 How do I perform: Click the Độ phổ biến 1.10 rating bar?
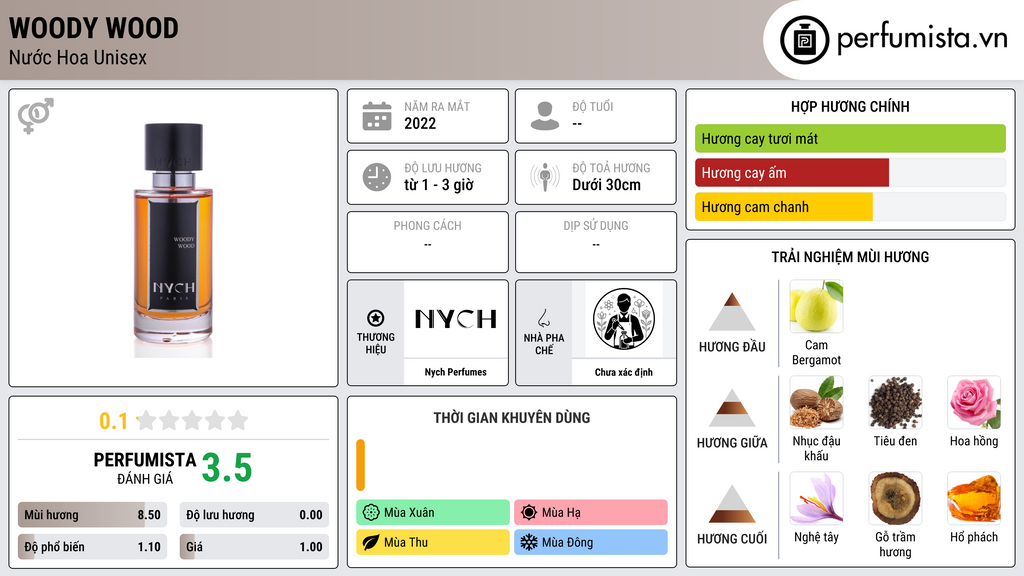tap(92, 547)
